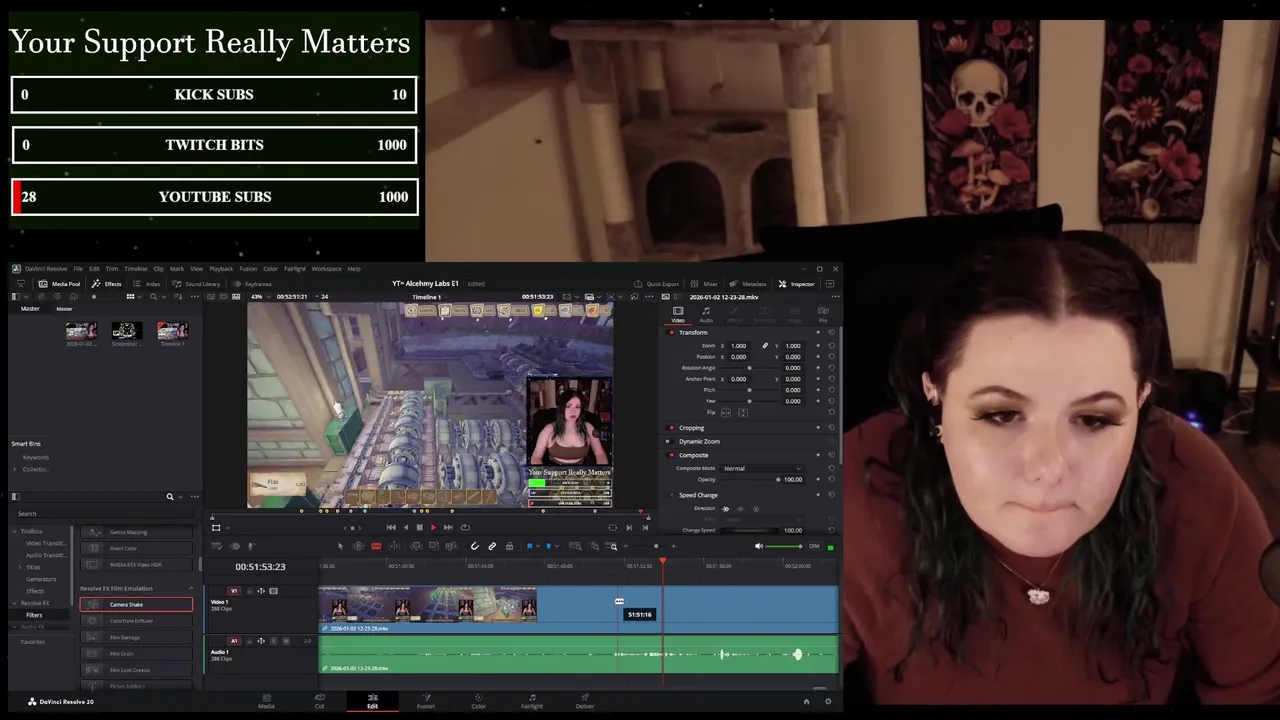Viewport: 1280px width, 720px height.
Task: Collapse the Resolve FX Film Emulation group
Action: [191, 588]
